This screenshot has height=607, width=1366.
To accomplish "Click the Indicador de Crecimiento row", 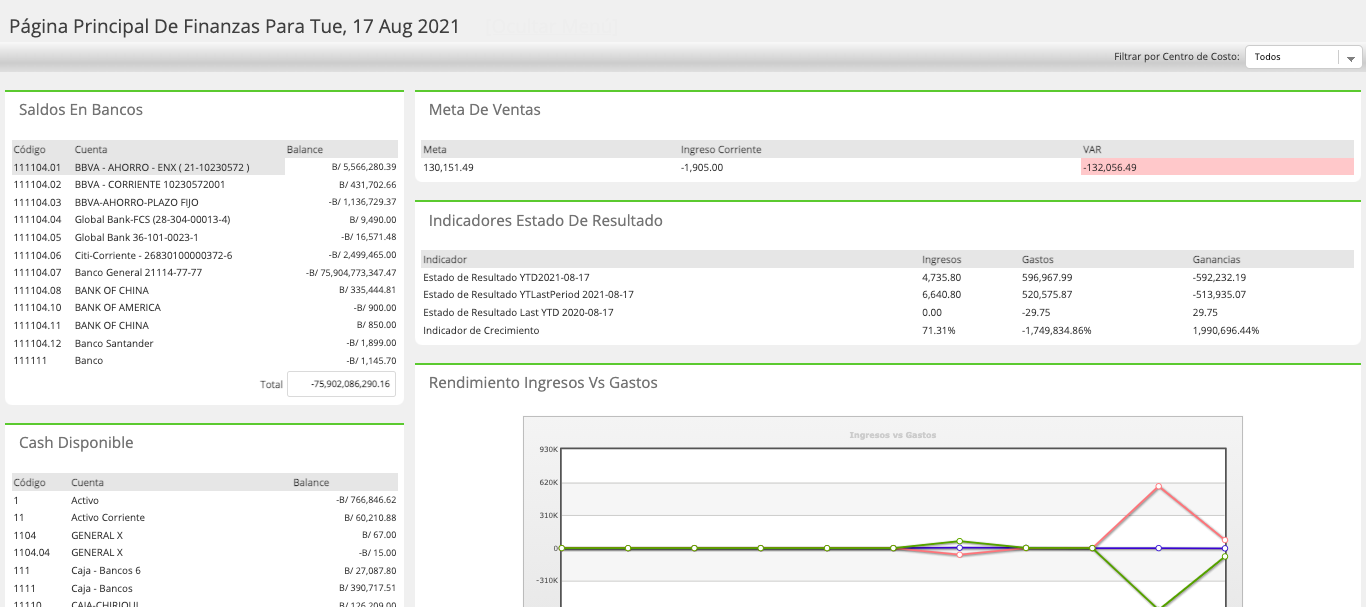I will click(887, 330).
